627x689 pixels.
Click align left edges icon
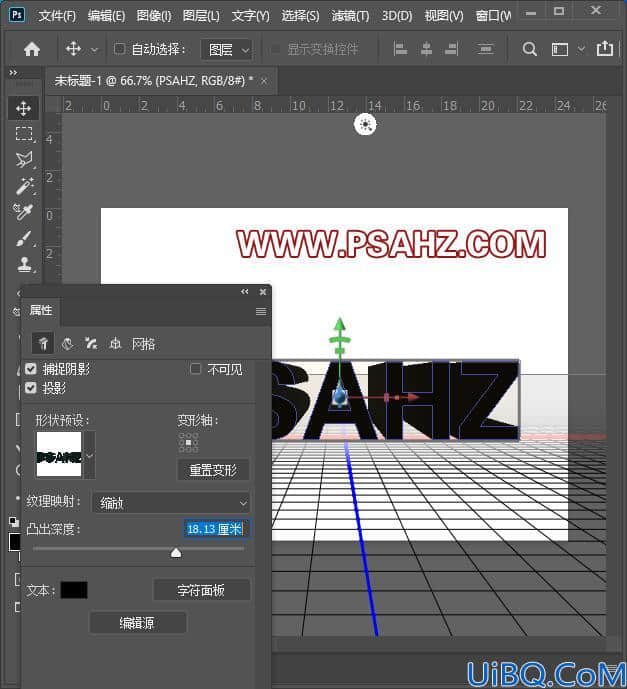[x=400, y=49]
